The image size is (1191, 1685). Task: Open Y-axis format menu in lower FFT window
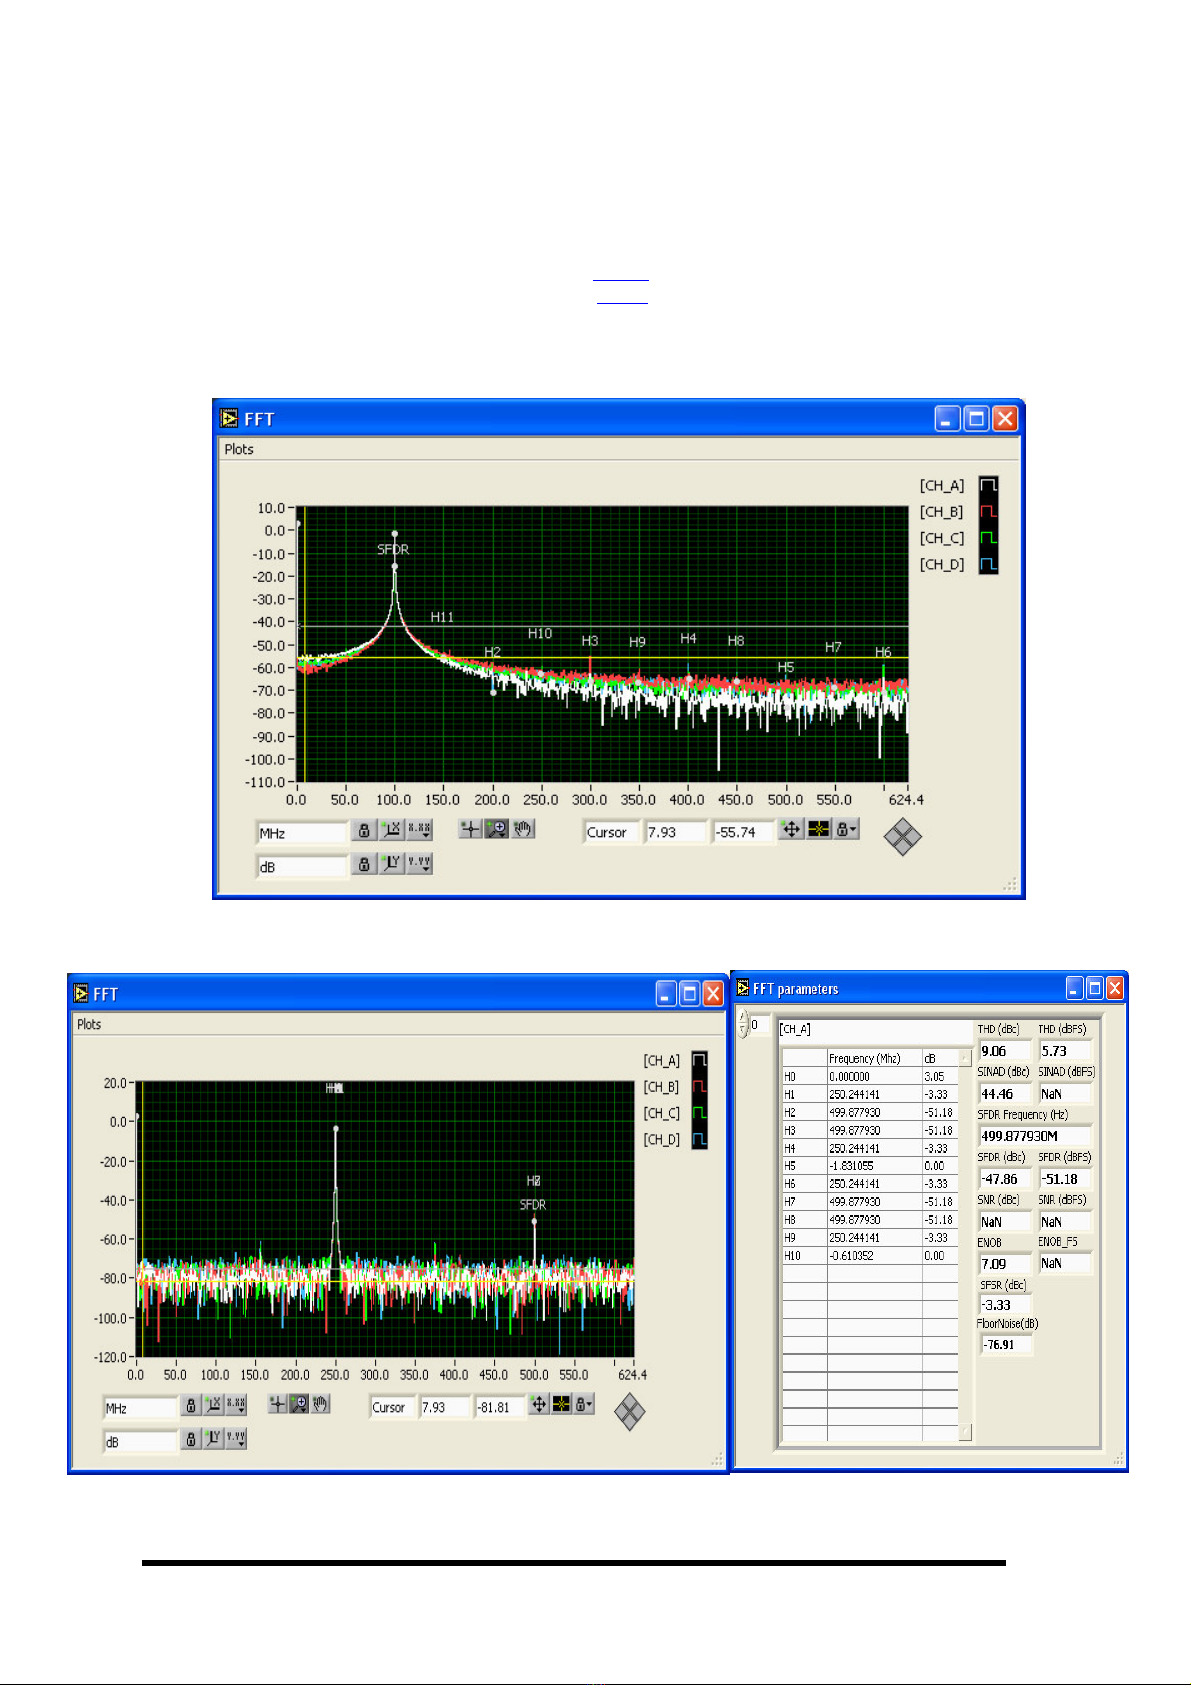(x=236, y=1439)
